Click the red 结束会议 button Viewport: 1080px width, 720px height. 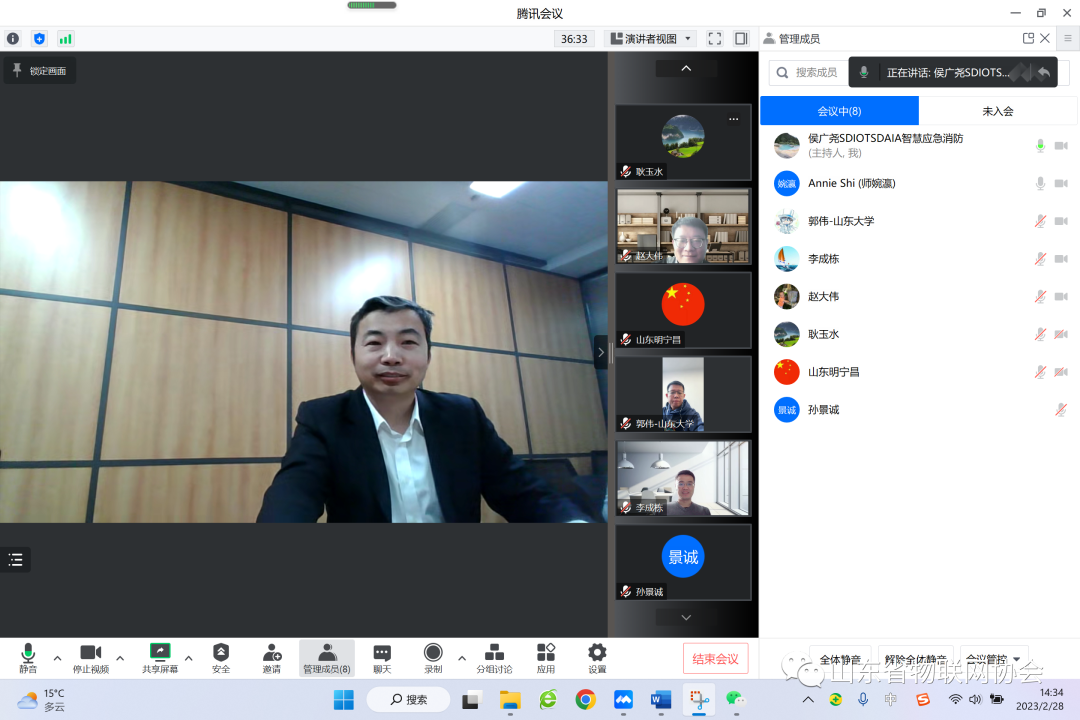[715, 659]
